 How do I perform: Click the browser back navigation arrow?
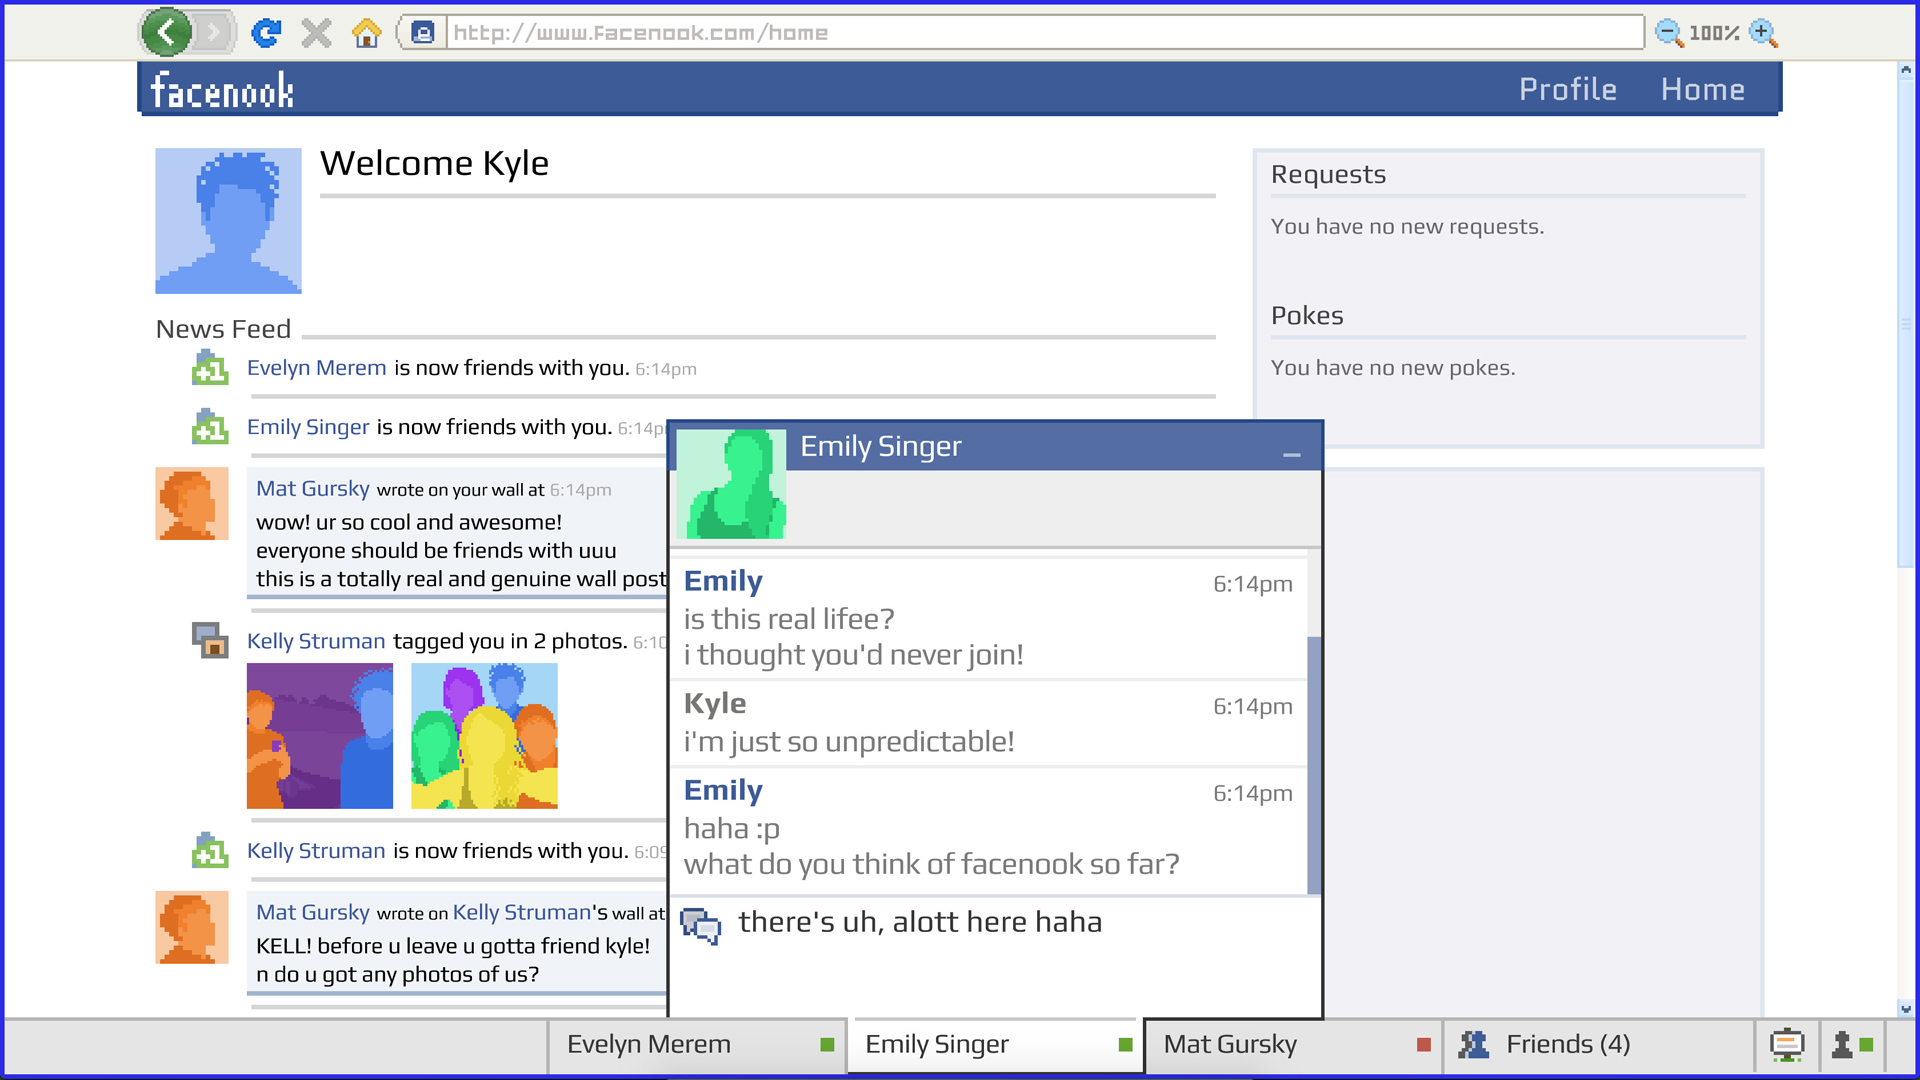click(x=165, y=33)
